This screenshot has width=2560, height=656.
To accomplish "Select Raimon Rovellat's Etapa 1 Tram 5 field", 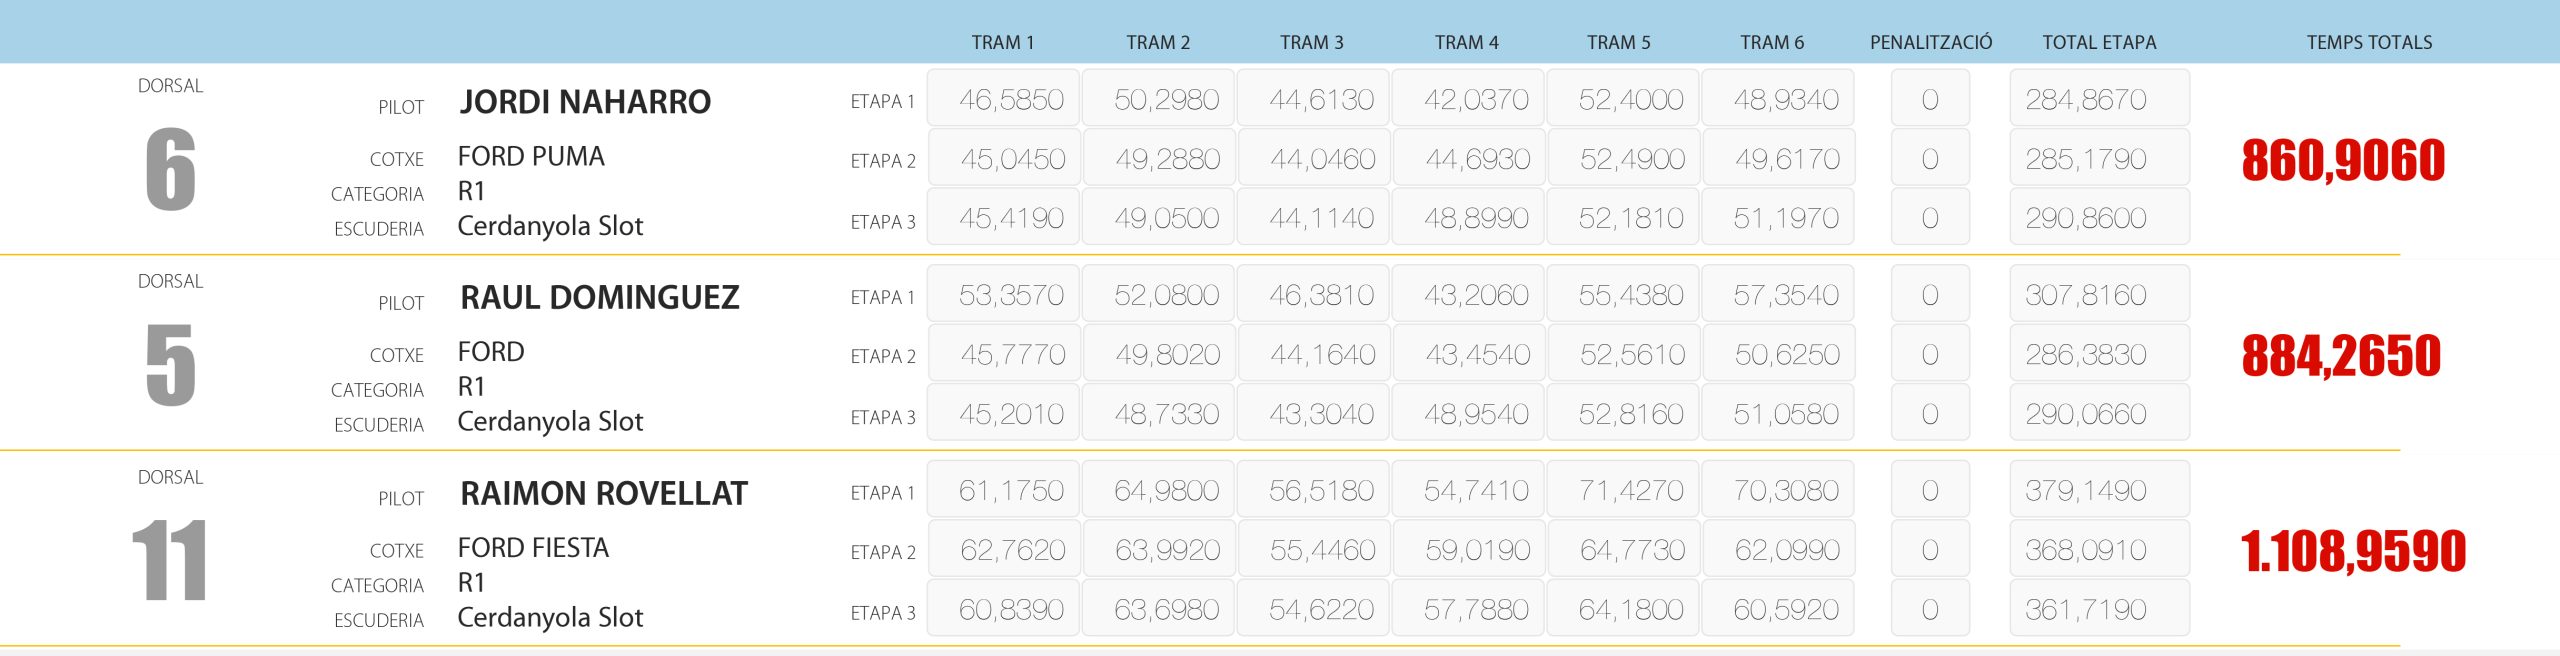I will pyautogui.click(x=1623, y=491).
